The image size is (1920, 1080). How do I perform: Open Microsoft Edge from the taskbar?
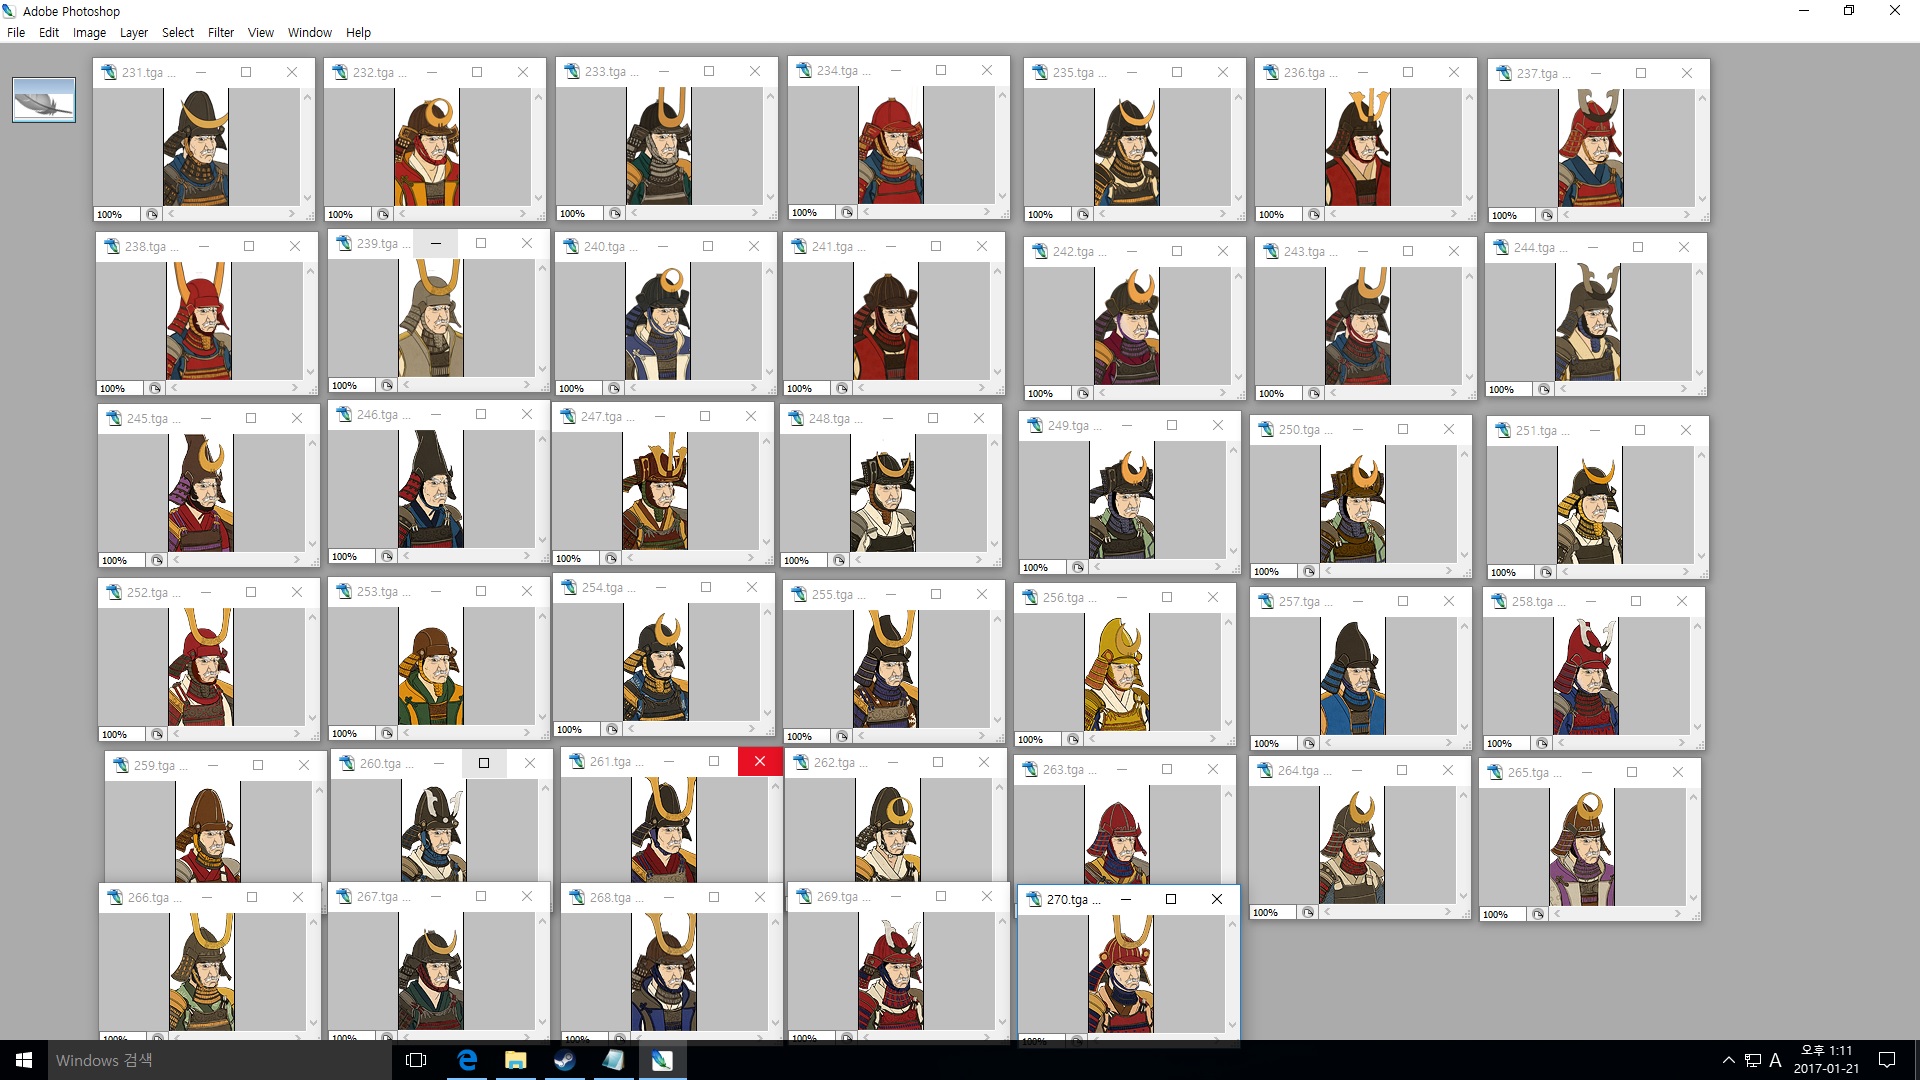467,1060
